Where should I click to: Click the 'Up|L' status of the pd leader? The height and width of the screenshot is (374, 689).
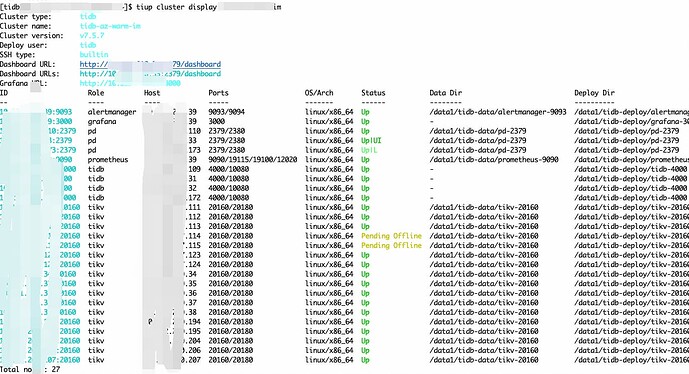coord(370,150)
